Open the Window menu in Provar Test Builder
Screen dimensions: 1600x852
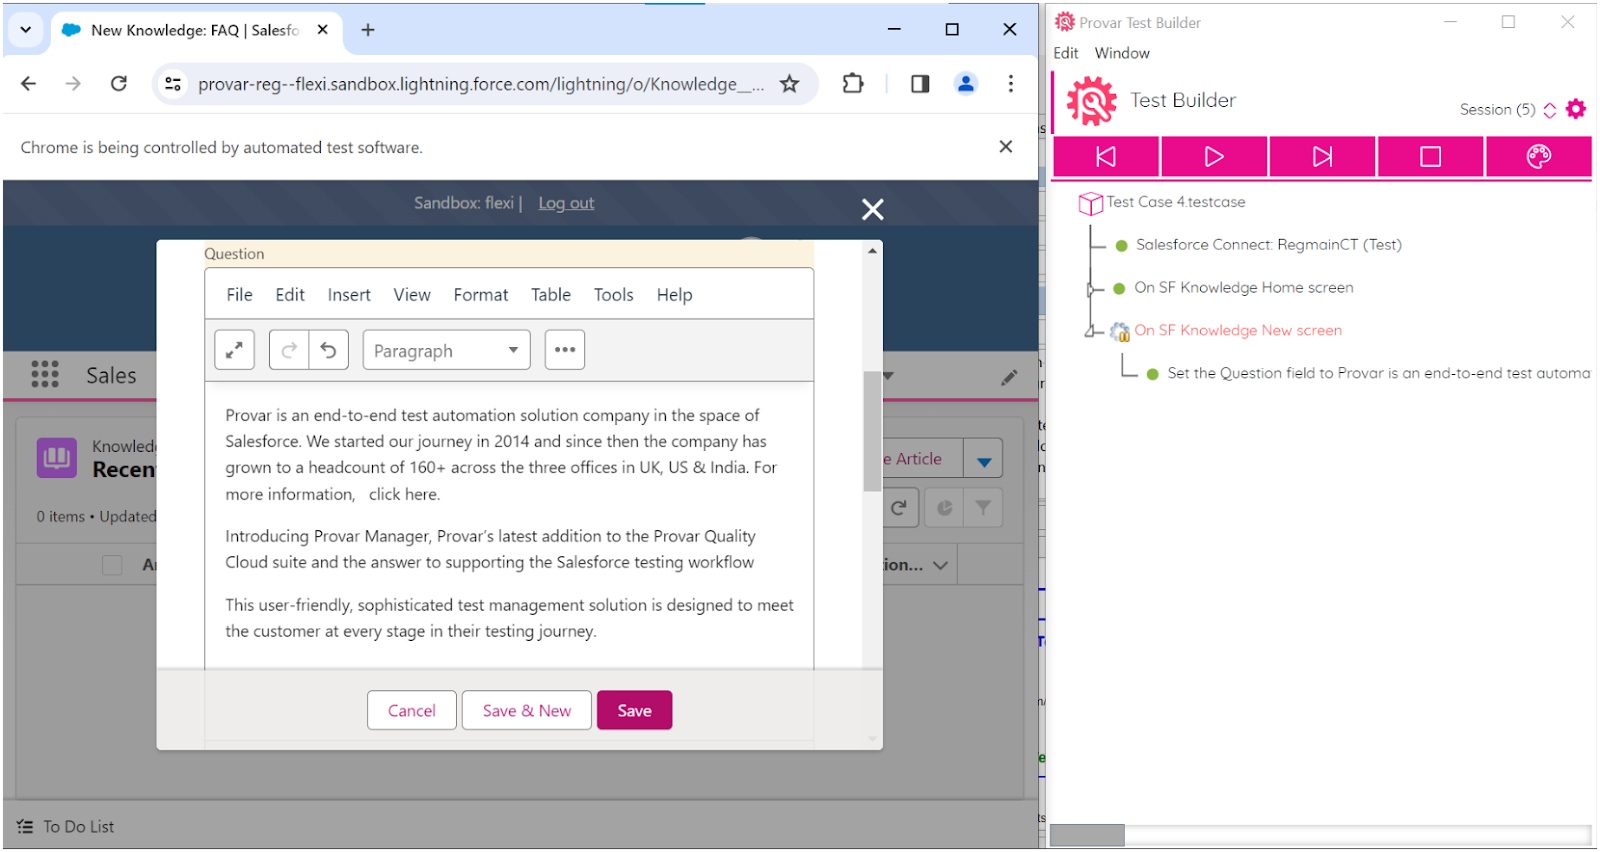(1122, 53)
